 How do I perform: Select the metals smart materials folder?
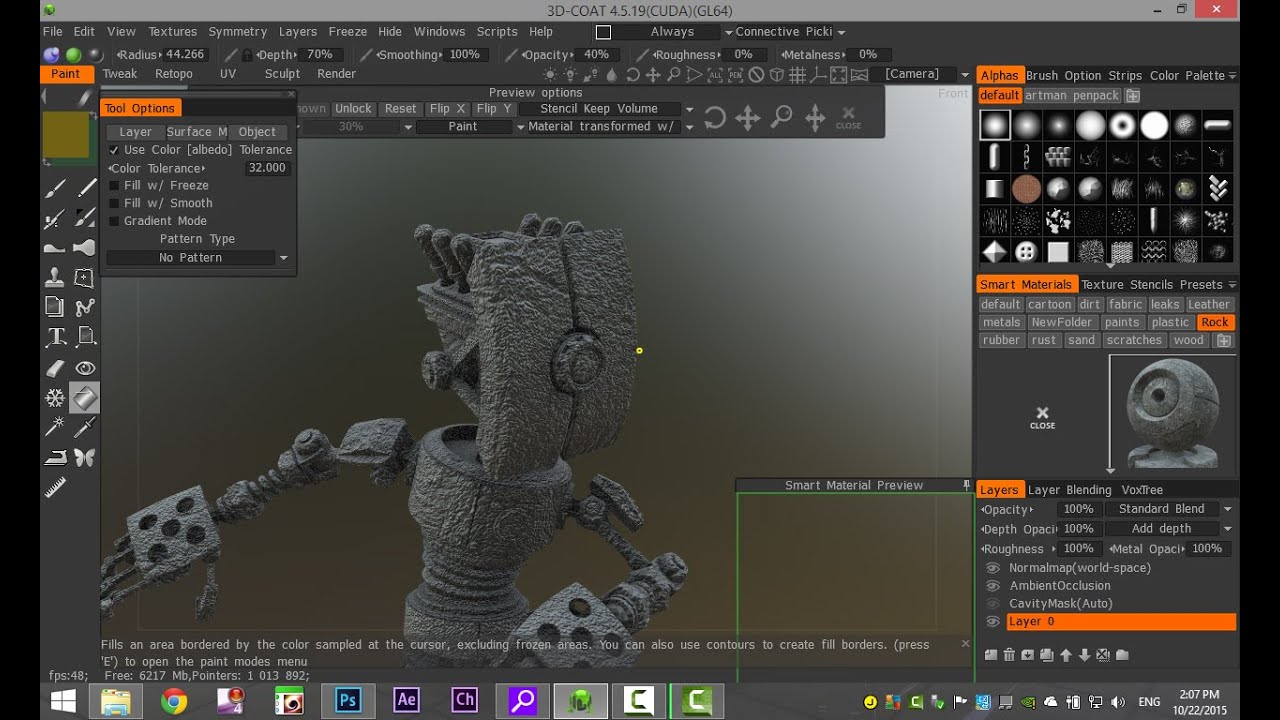pos(1001,323)
